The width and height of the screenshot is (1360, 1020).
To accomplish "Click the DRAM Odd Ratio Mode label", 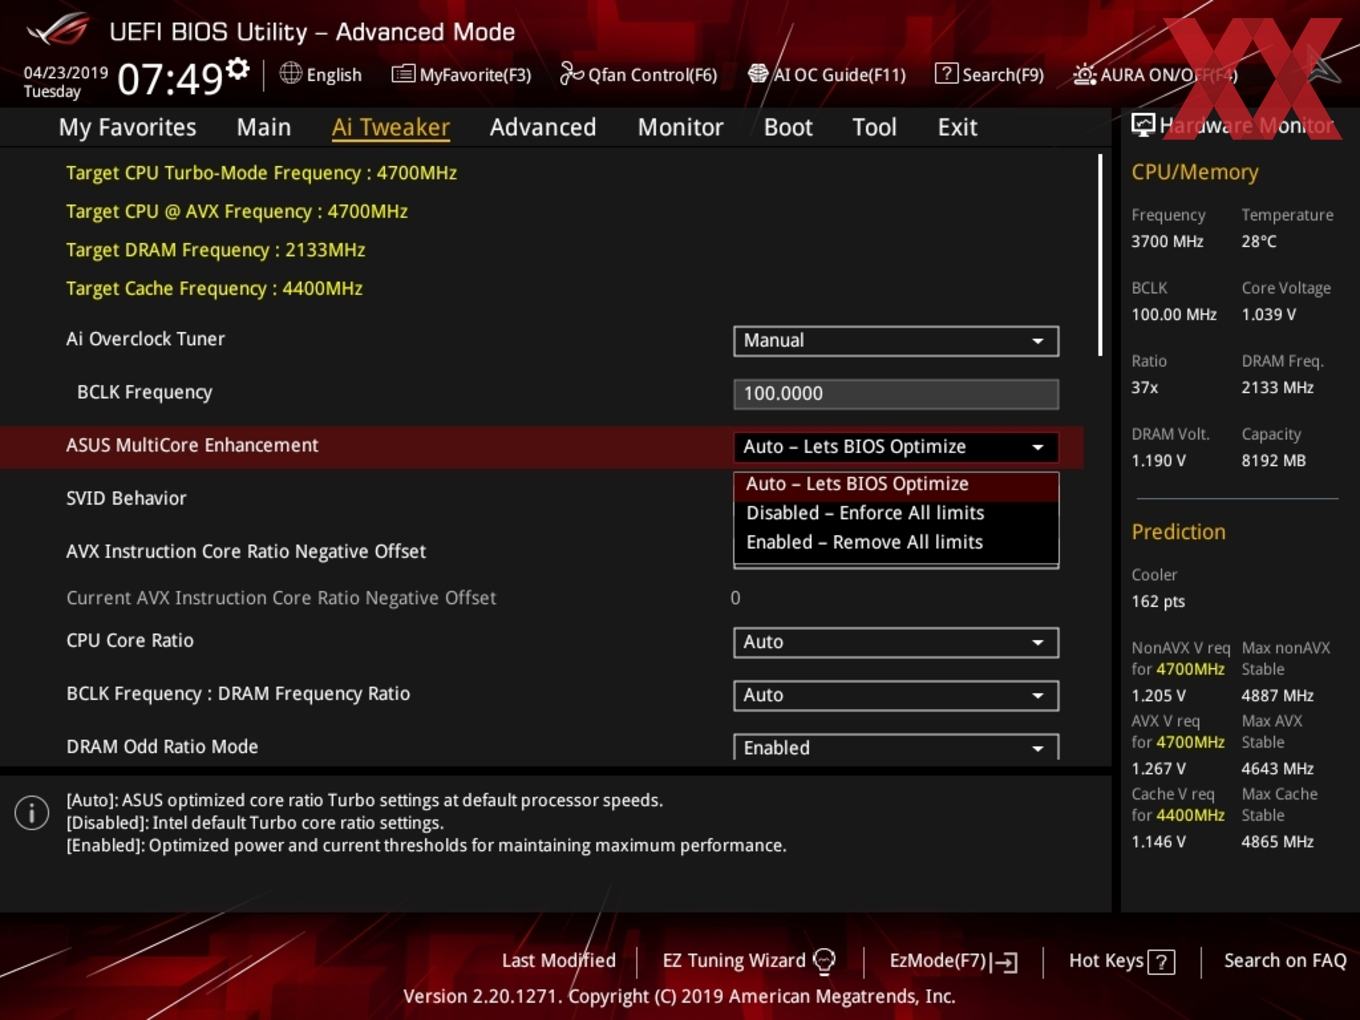I will [162, 747].
